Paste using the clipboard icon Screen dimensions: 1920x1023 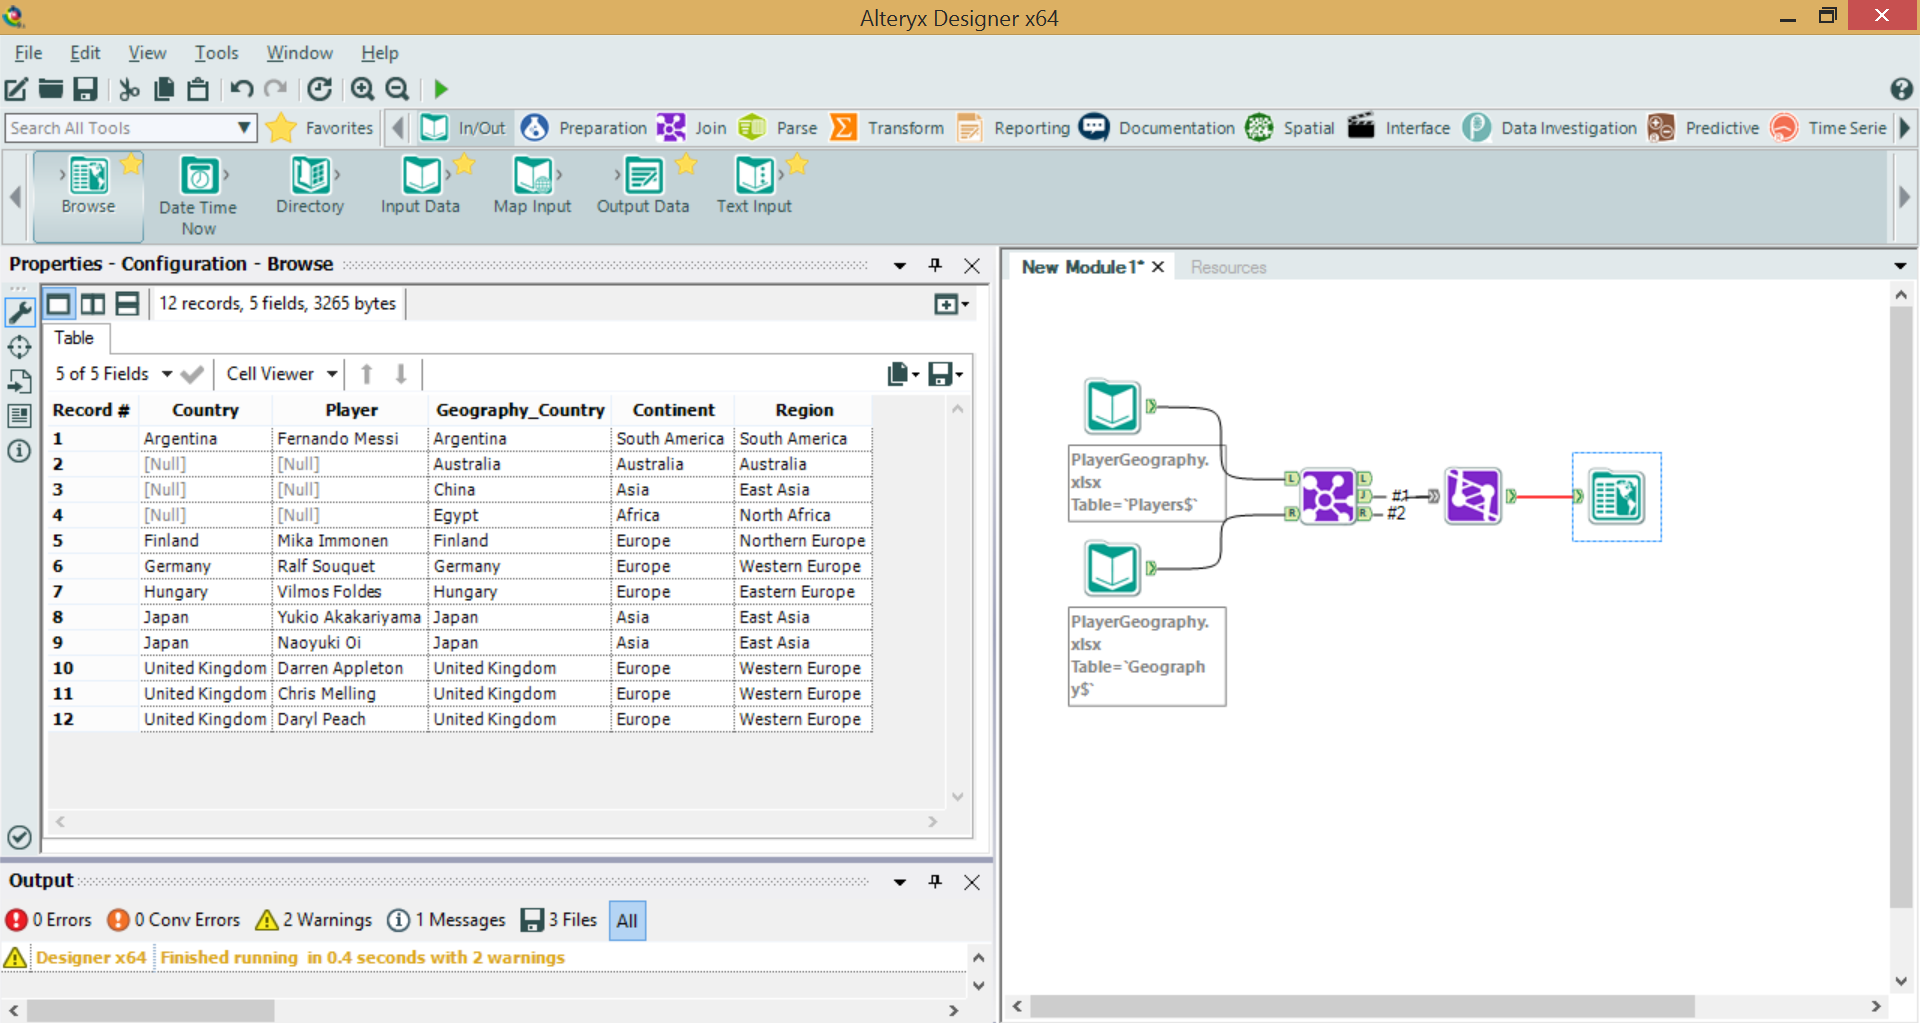tap(198, 89)
